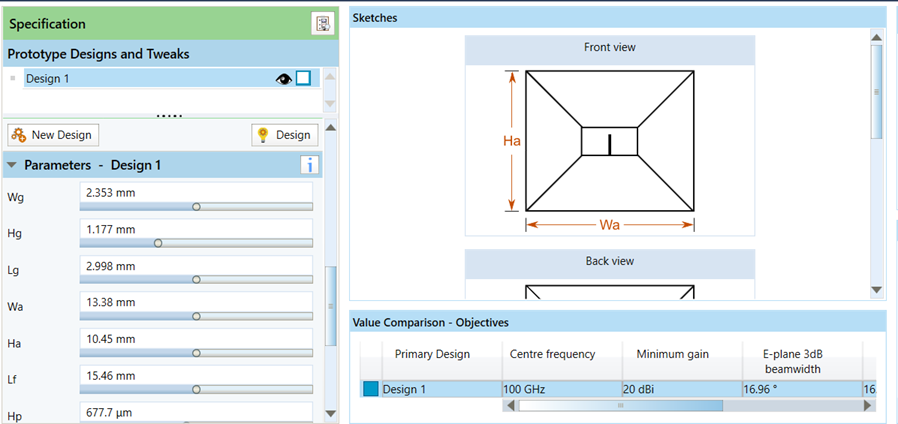Adjust the Lf slider handle
This screenshot has height=424, width=898.
[x=196, y=390]
